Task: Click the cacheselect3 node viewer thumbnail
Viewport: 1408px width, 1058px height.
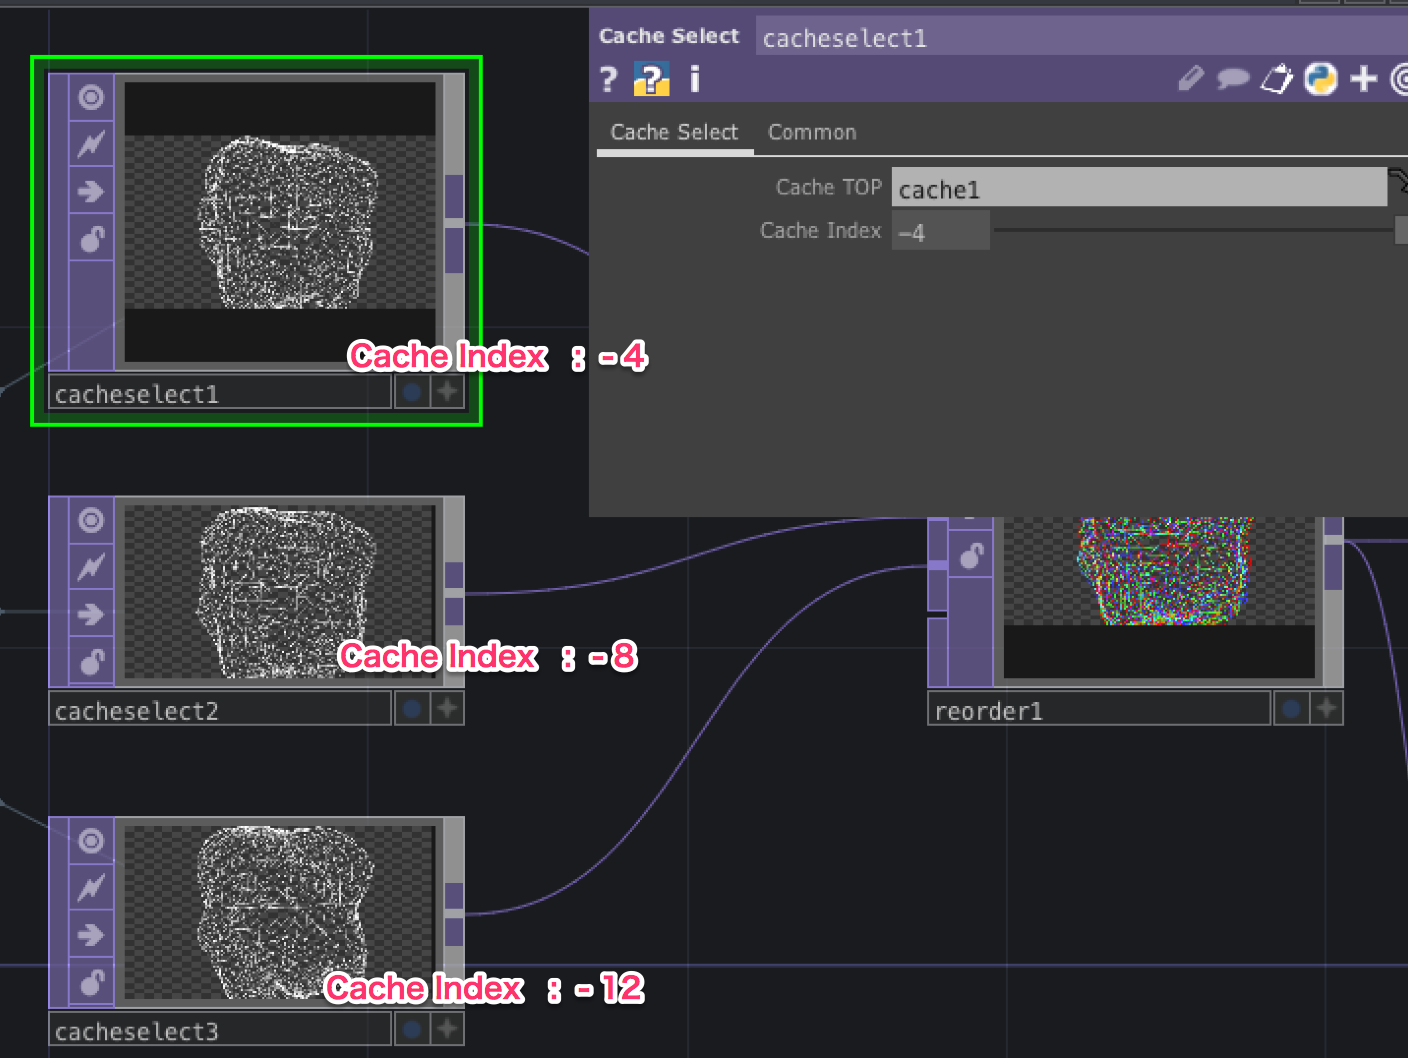Action: [279, 911]
